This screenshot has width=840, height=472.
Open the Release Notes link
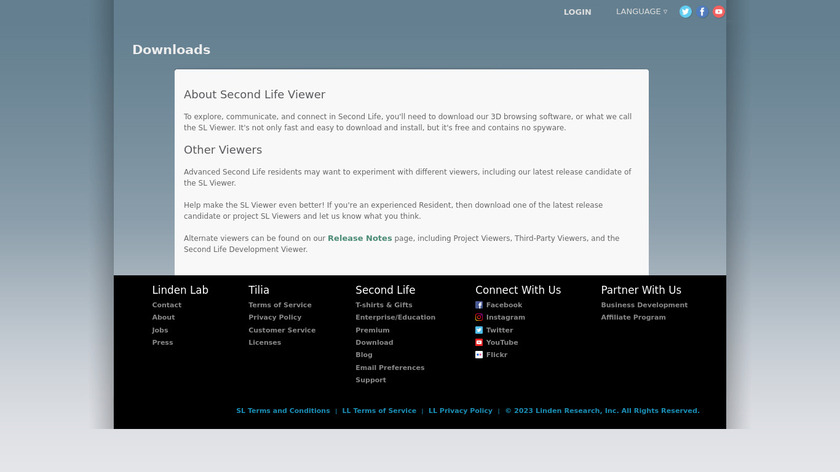pyautogui.click(x=360, y=238)
